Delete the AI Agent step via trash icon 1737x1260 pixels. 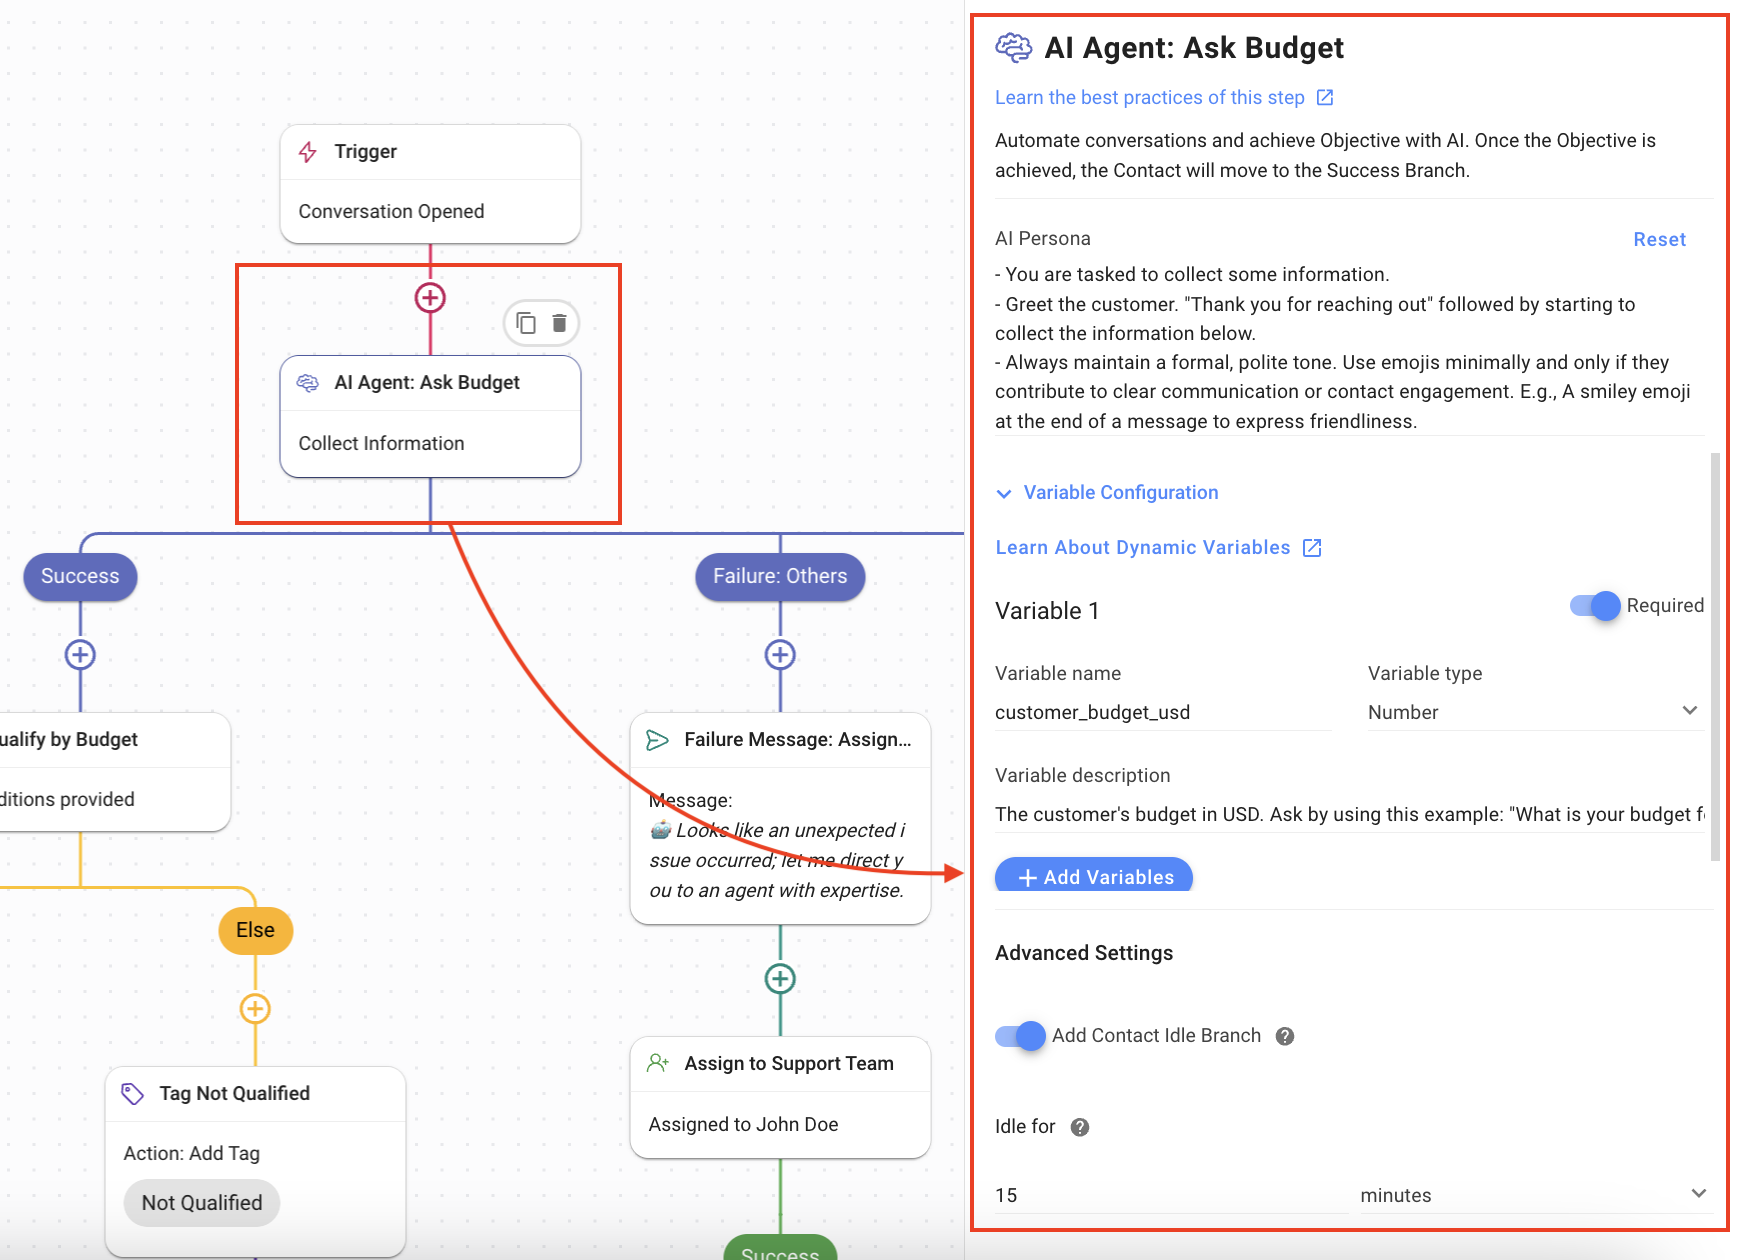559,323
